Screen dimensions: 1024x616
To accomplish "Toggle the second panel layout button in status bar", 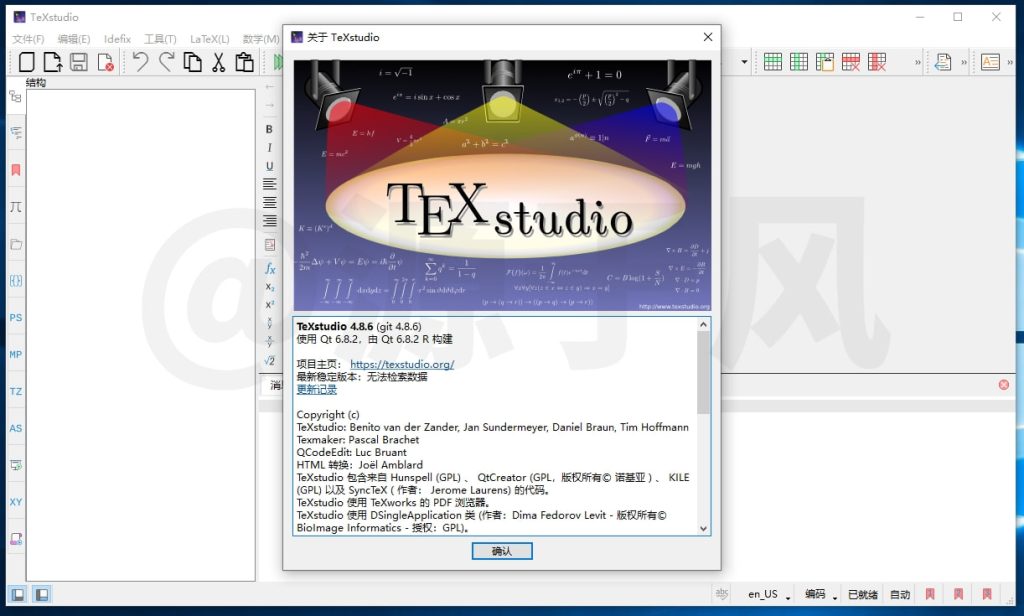I will (x=41, y=594).
